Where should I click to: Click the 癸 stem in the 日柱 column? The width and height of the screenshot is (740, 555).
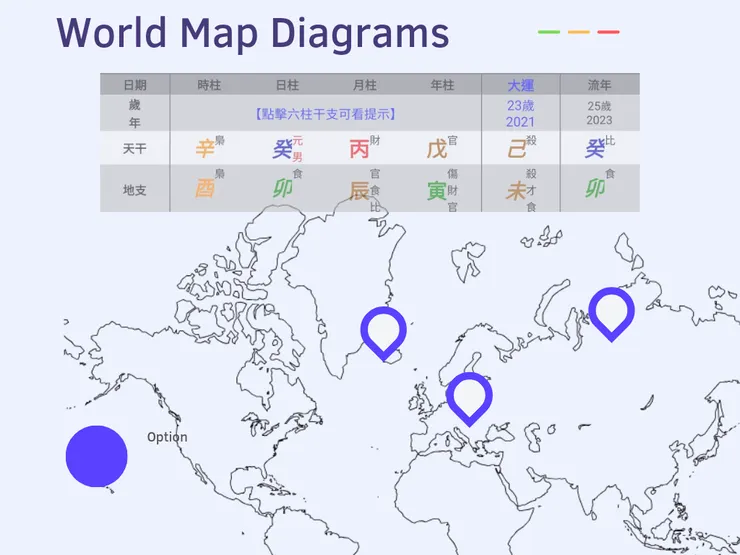click(282, 149)
